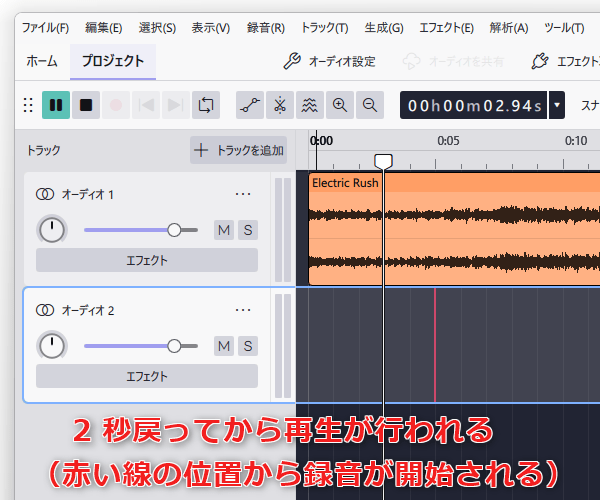Click トラックを追加 add track button

238,150
